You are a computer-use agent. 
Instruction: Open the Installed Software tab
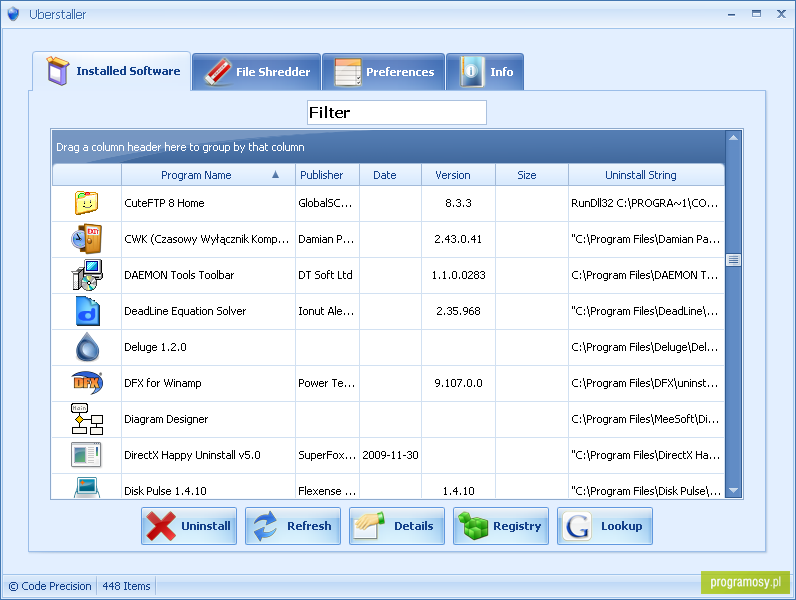coord(111,71)
